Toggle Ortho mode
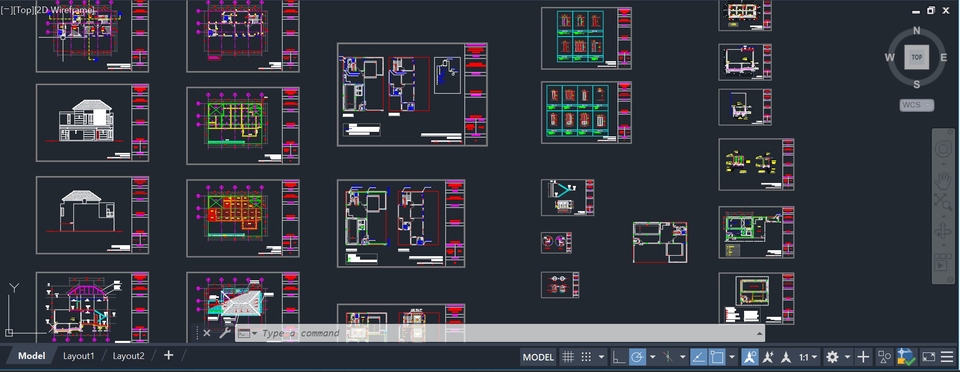This screenshot has width=960, height=372. click(619, 357)
